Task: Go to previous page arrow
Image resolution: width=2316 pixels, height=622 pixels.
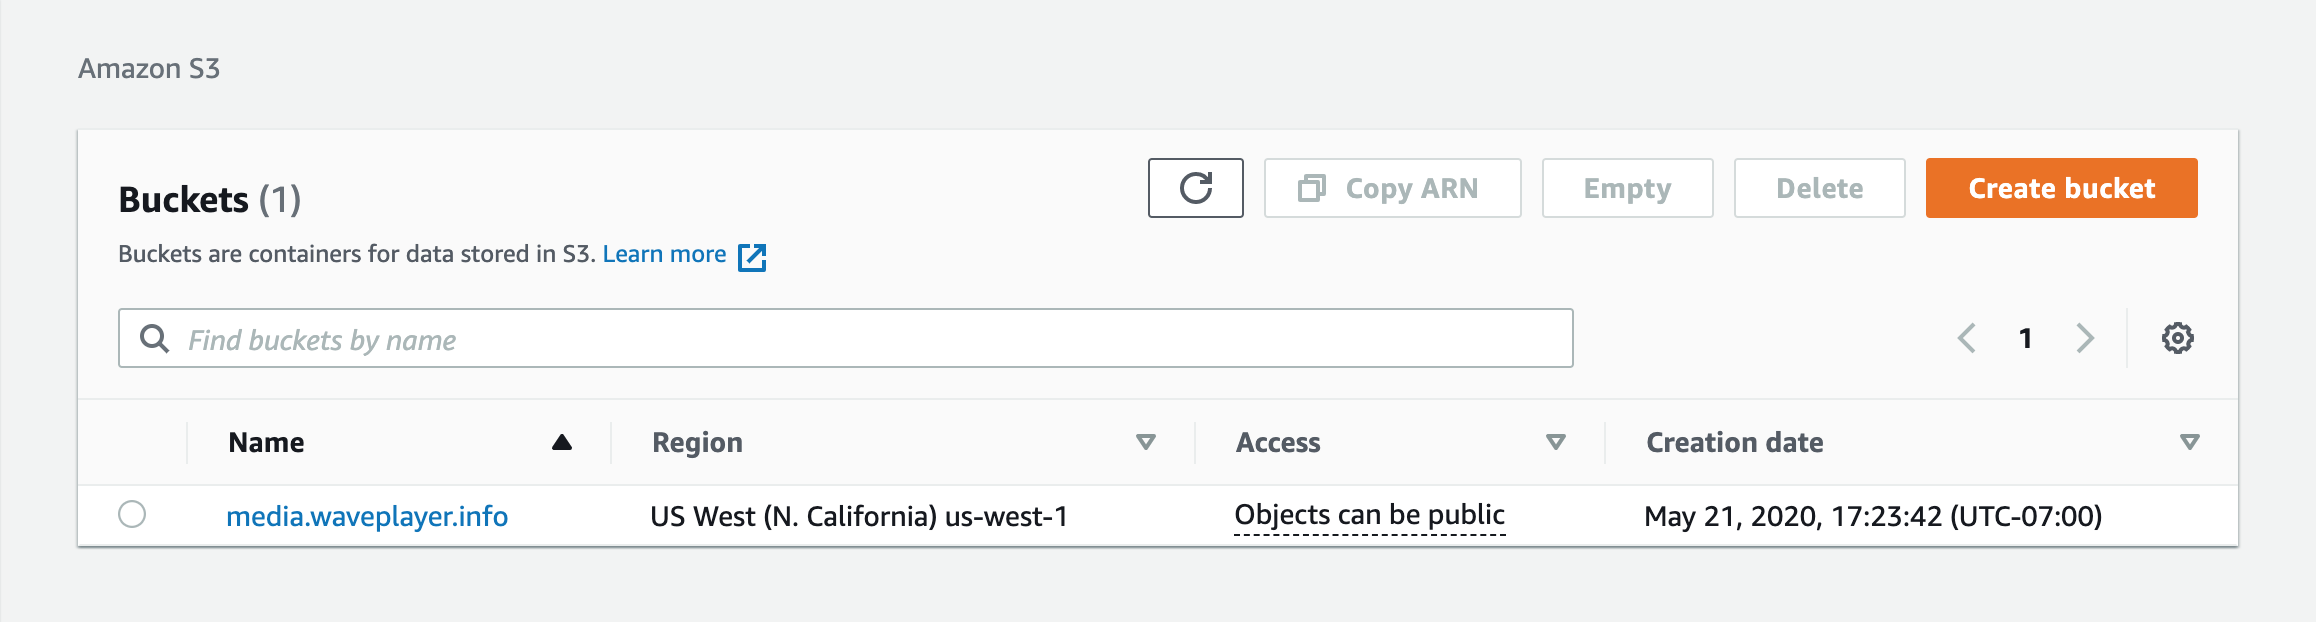Action: pyautogui.click(x=1966, y=338)
